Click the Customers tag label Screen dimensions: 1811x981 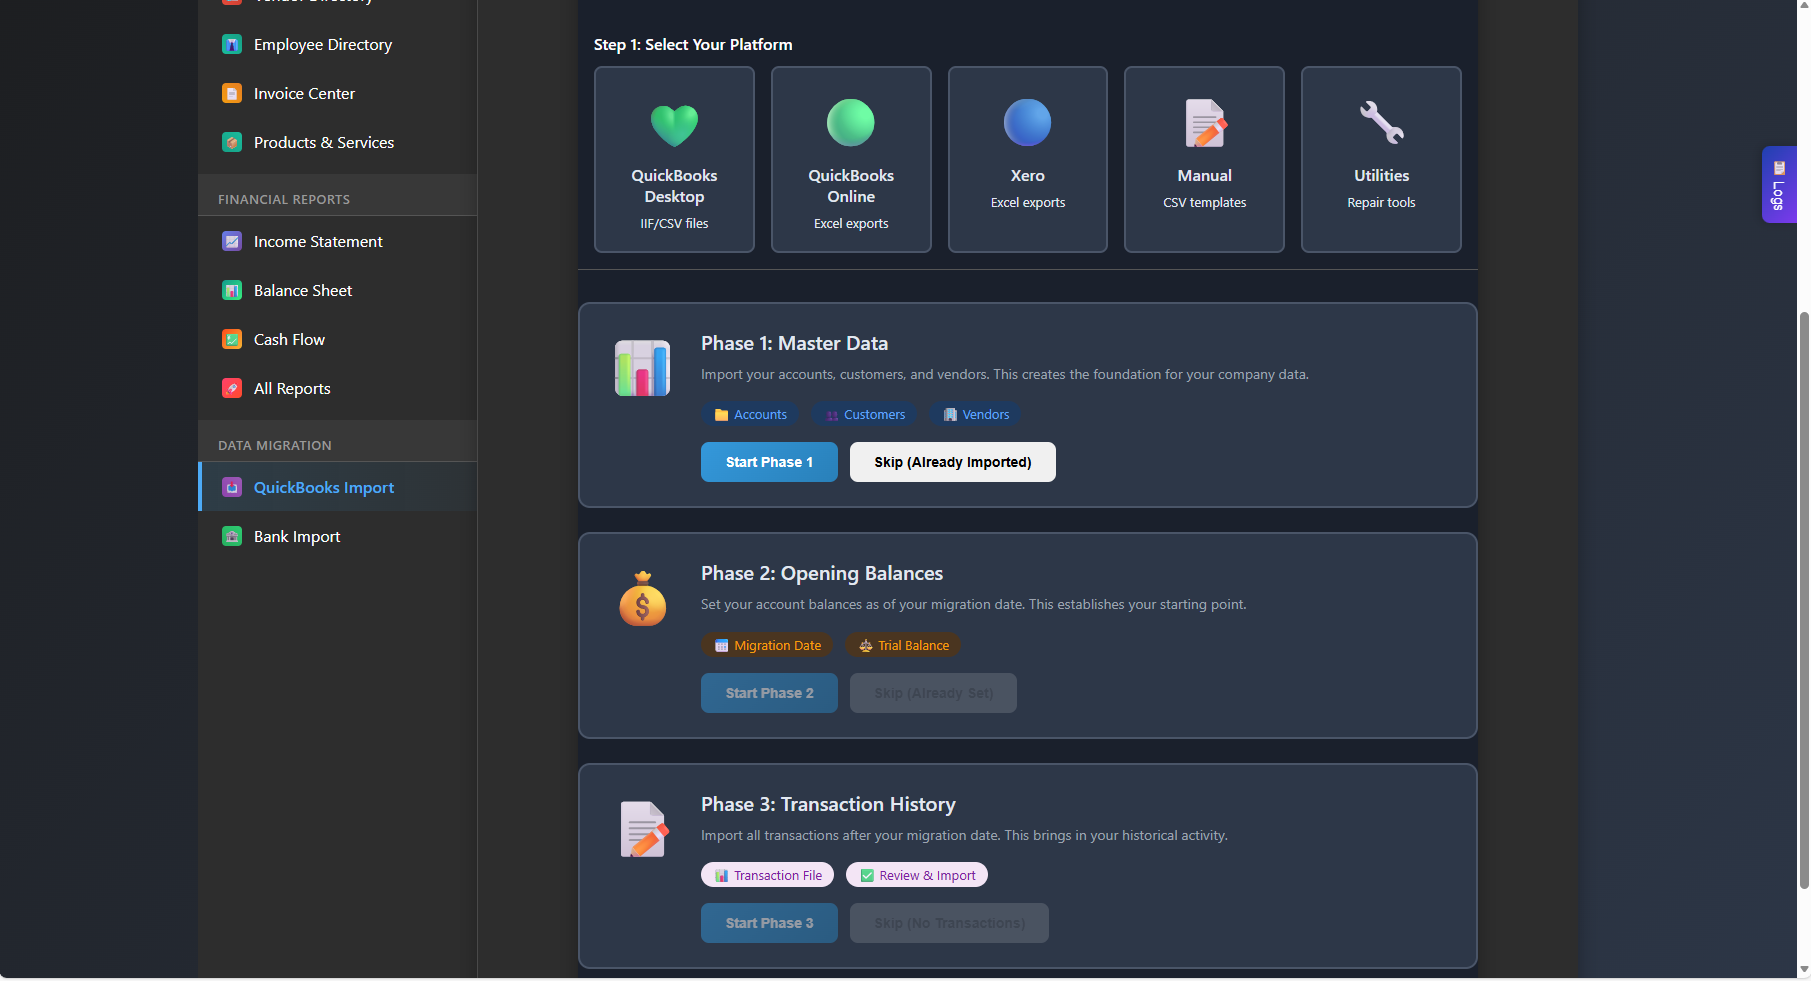tap(865, 415)
